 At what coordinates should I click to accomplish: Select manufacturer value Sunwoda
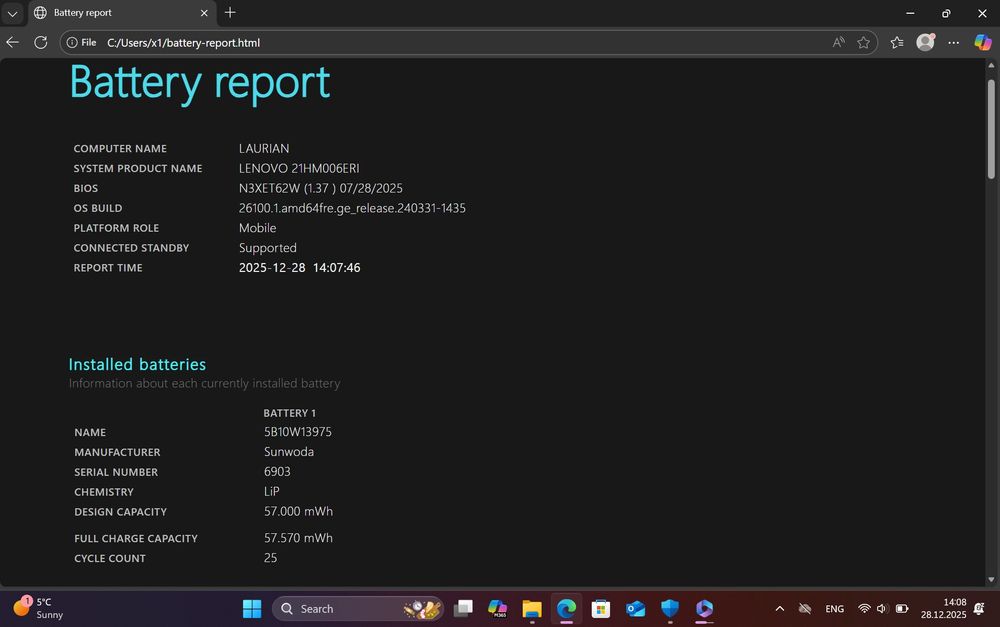click(289, 452)
